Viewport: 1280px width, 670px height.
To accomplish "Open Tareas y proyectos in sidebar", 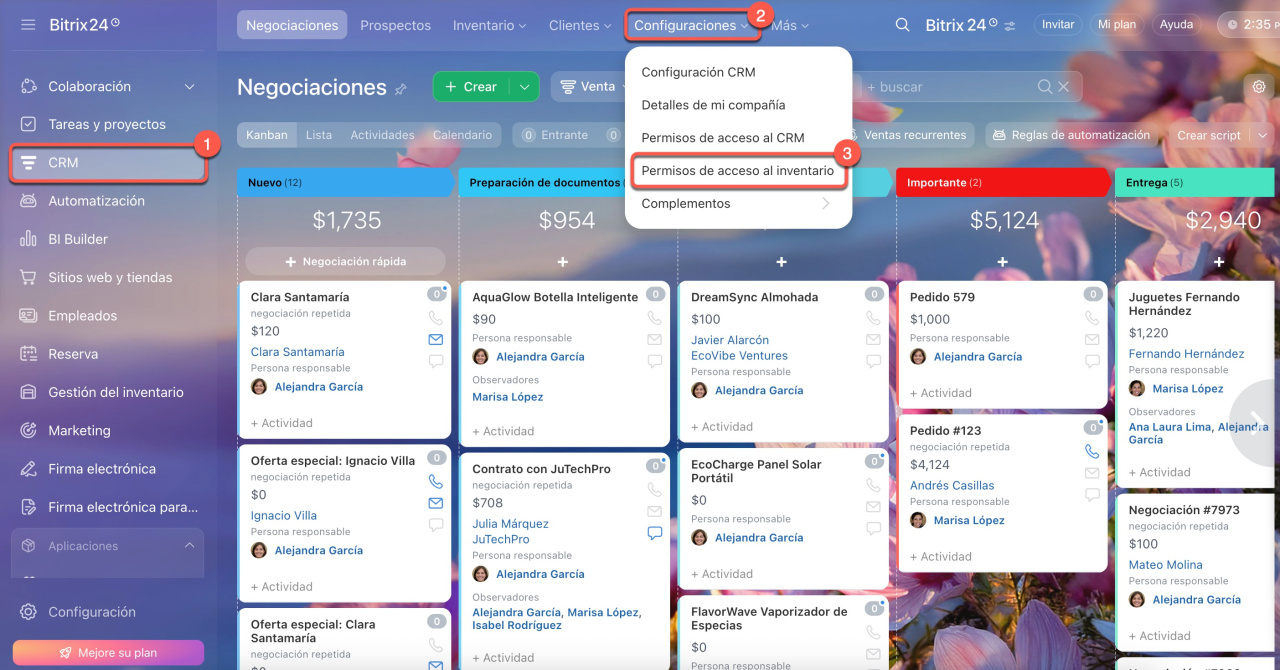I will click(108, 125).
